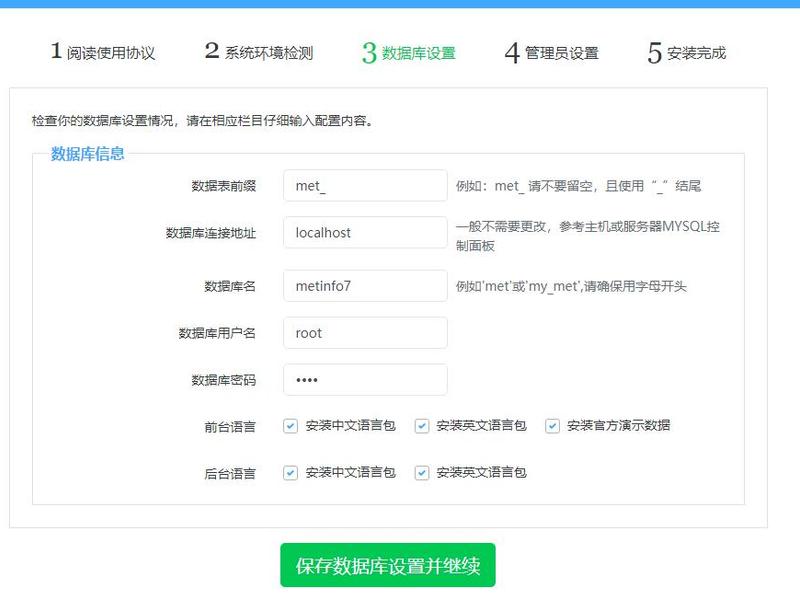This screenshot has height=600, width=800.
Task: Focus the 数据库连接地址 localhost field
Action: (365, 233)
